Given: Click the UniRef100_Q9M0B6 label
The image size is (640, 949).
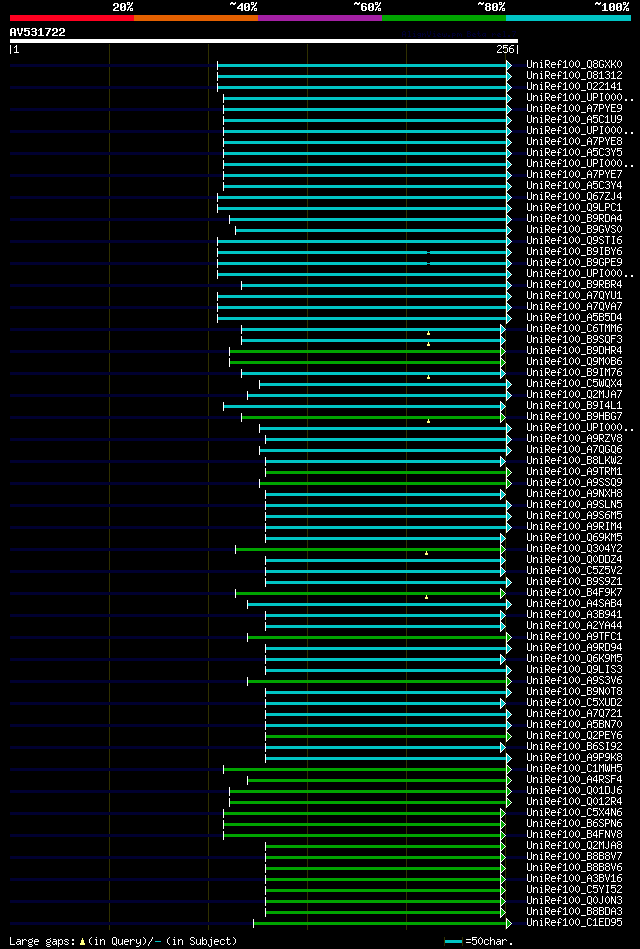Looking at the screenshot, I should point(574,362).
